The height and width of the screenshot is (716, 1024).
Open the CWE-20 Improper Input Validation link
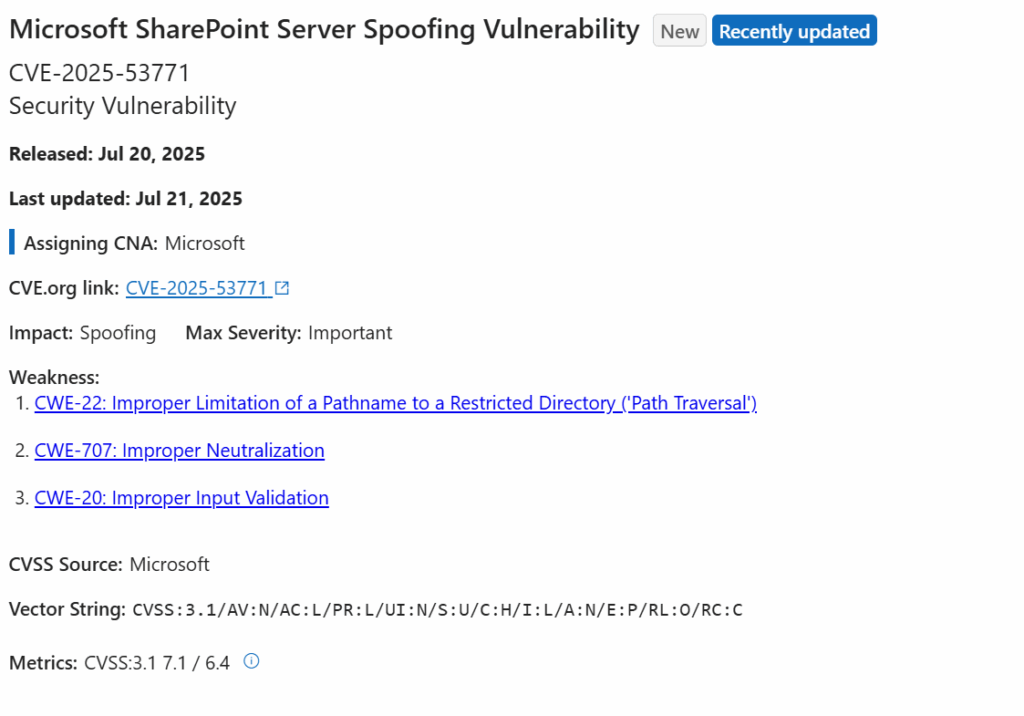[x=181, y=497]
